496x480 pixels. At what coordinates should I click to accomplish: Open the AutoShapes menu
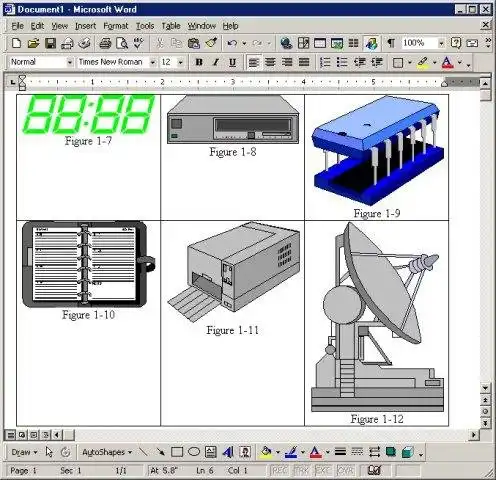point(107,452)
